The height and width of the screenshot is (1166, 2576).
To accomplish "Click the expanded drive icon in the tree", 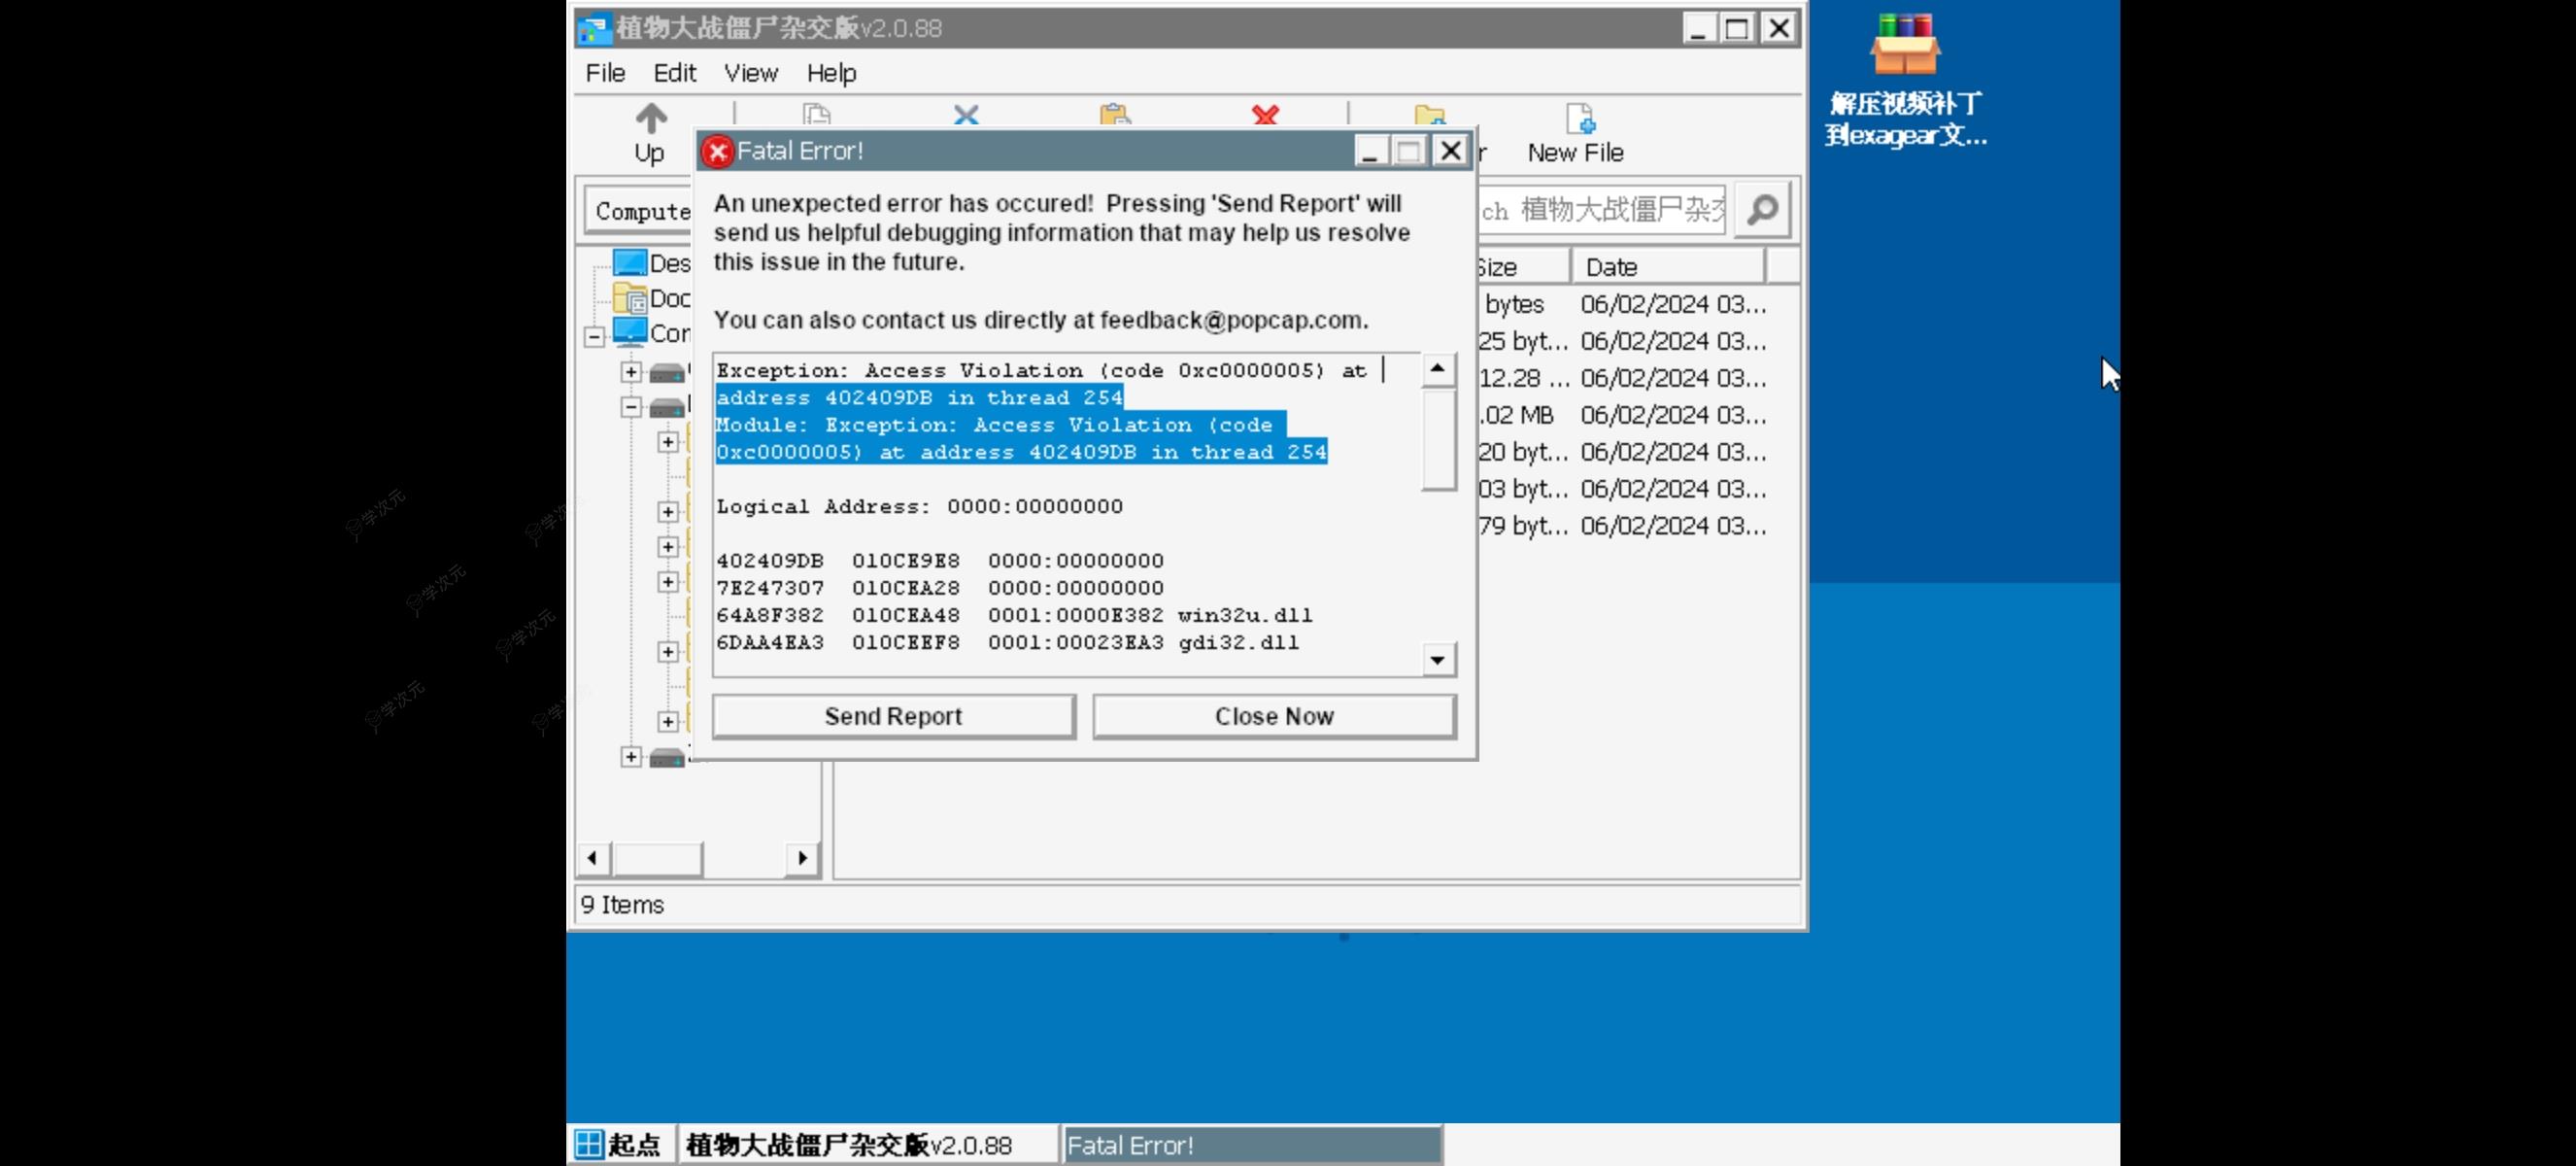I will click(666, 407).
